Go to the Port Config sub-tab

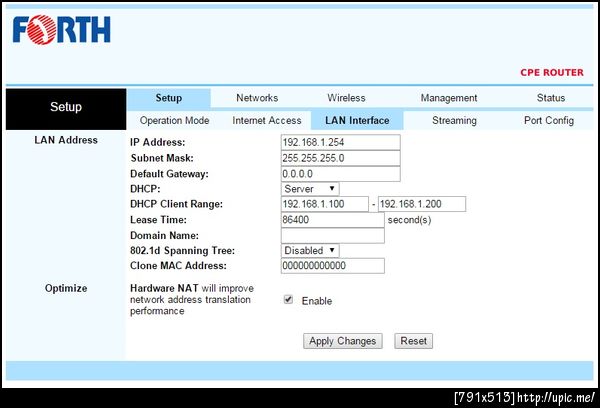point(549,121)
